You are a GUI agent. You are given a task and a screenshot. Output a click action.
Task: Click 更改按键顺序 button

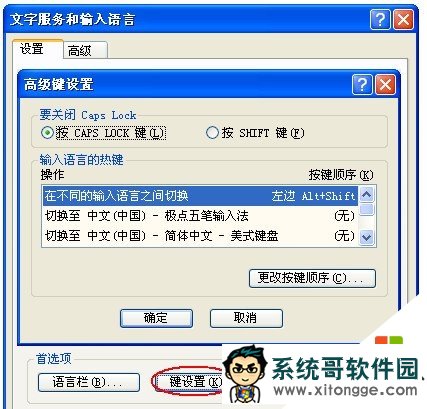(312, 278)
